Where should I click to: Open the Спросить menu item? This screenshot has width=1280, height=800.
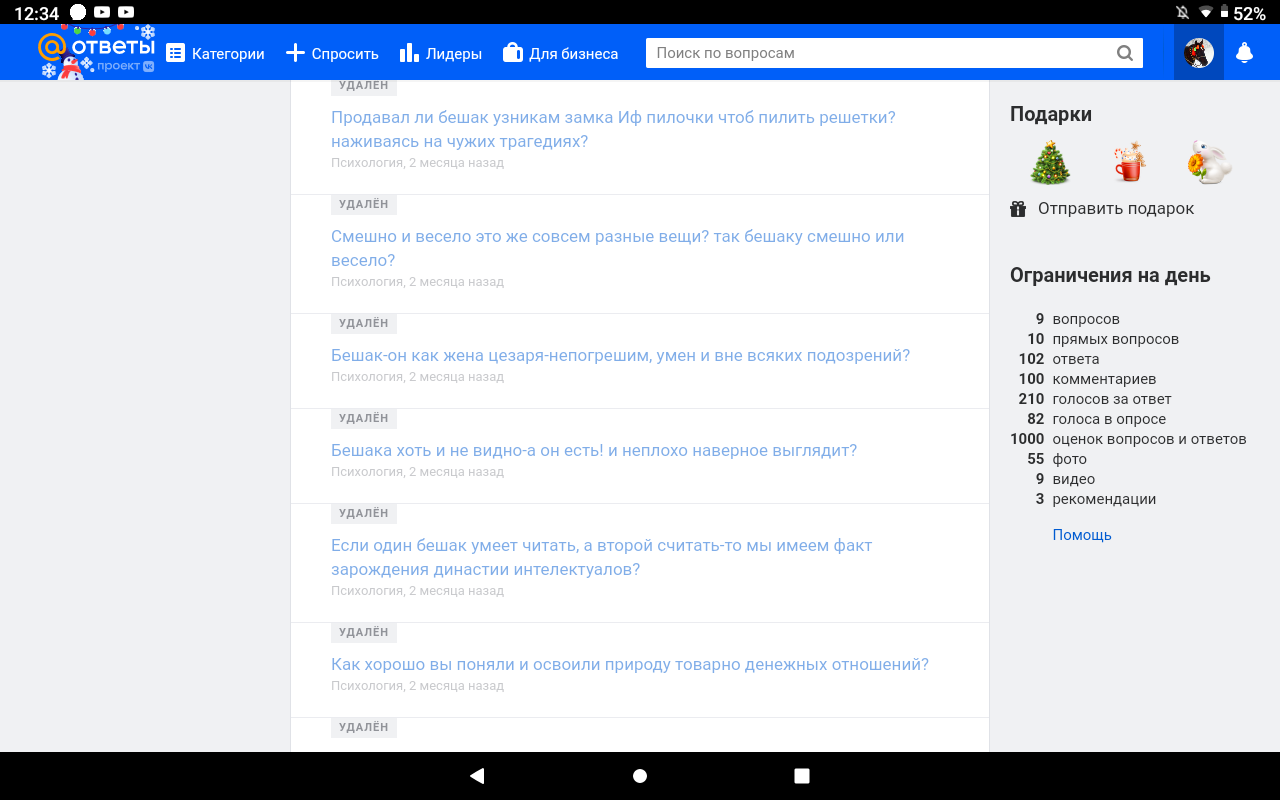[332, 53]
